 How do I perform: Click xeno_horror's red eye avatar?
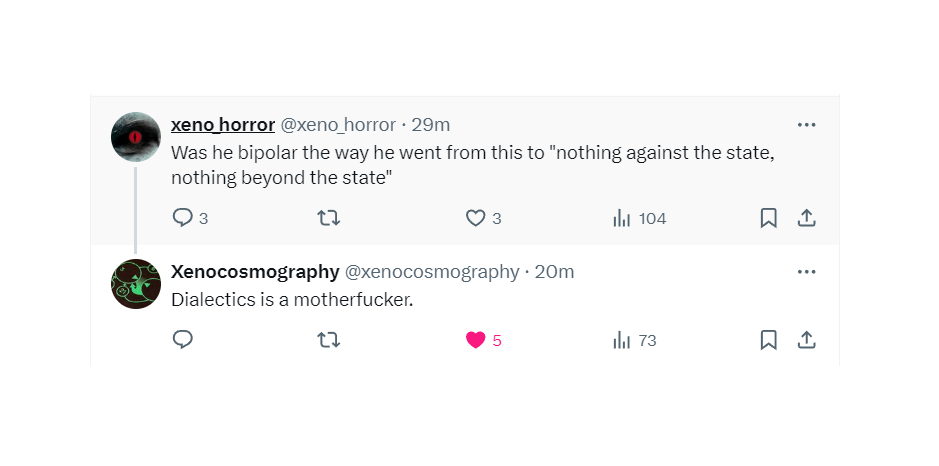[136, 136]
